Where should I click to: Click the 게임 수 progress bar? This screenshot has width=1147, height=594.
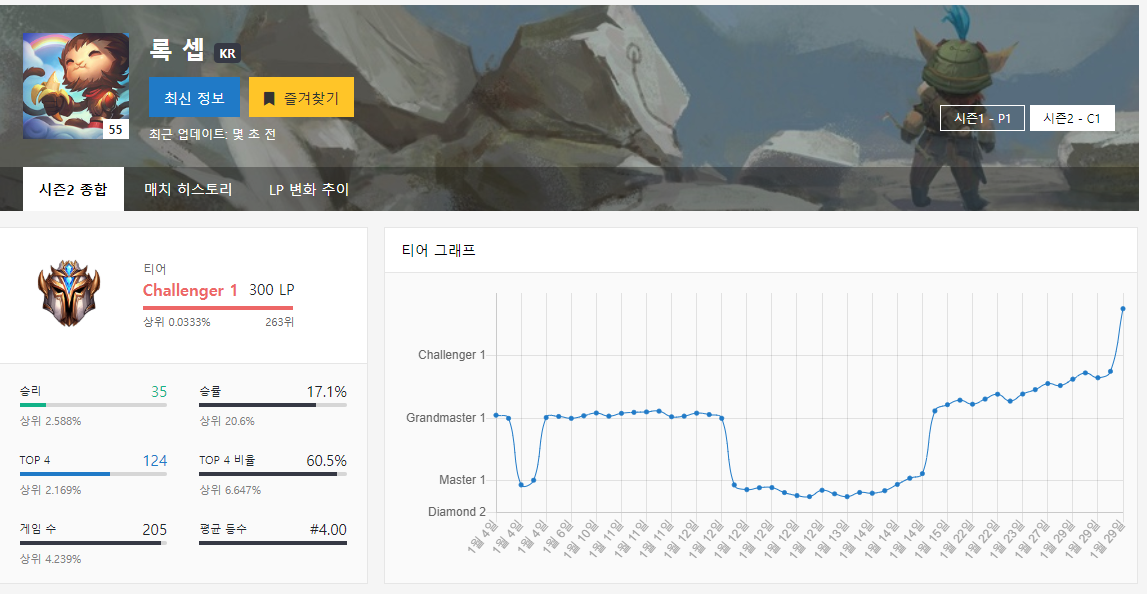pos(93,543)
